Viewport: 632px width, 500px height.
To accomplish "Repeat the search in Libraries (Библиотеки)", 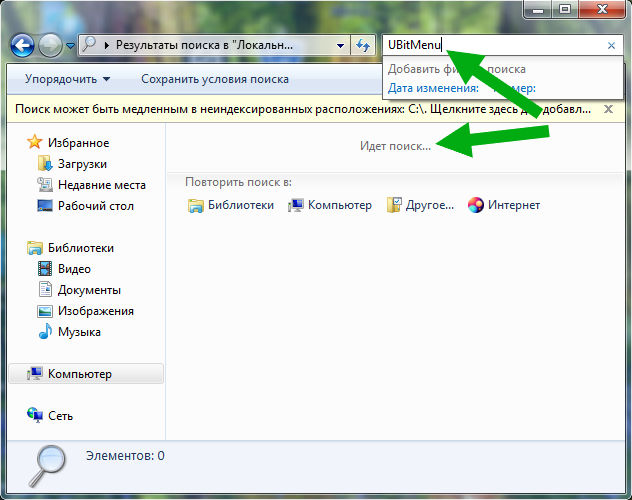I will click(x=231, y=205).
